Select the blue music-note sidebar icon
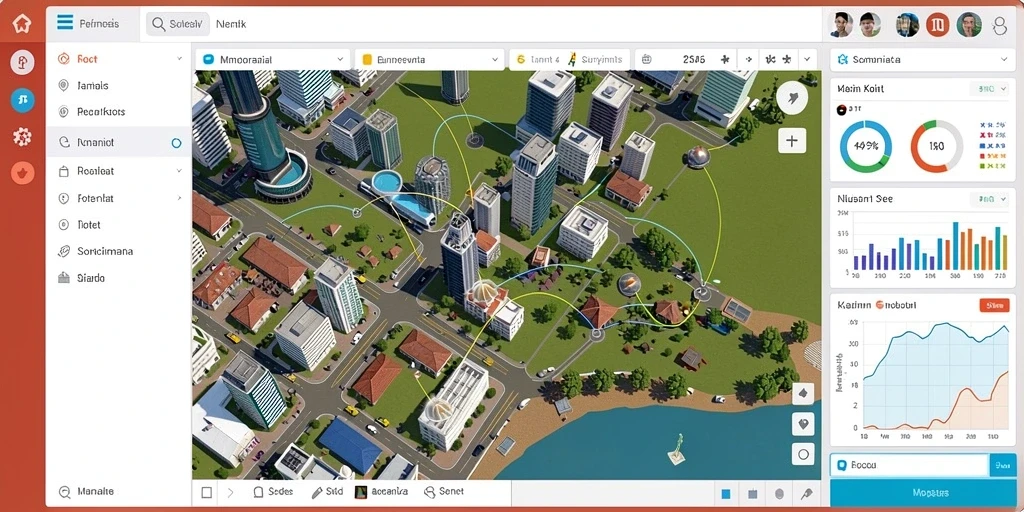This screenshot has width=1024, height=512. point(22,100)
